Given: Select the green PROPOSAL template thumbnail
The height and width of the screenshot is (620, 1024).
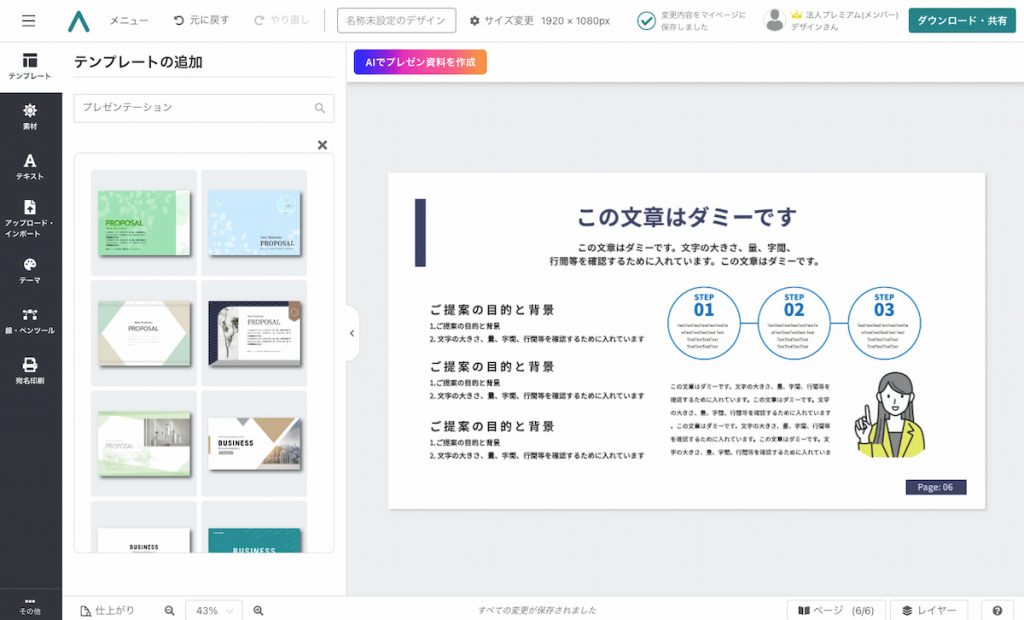Looking at the screenshot, I should 144,222.
